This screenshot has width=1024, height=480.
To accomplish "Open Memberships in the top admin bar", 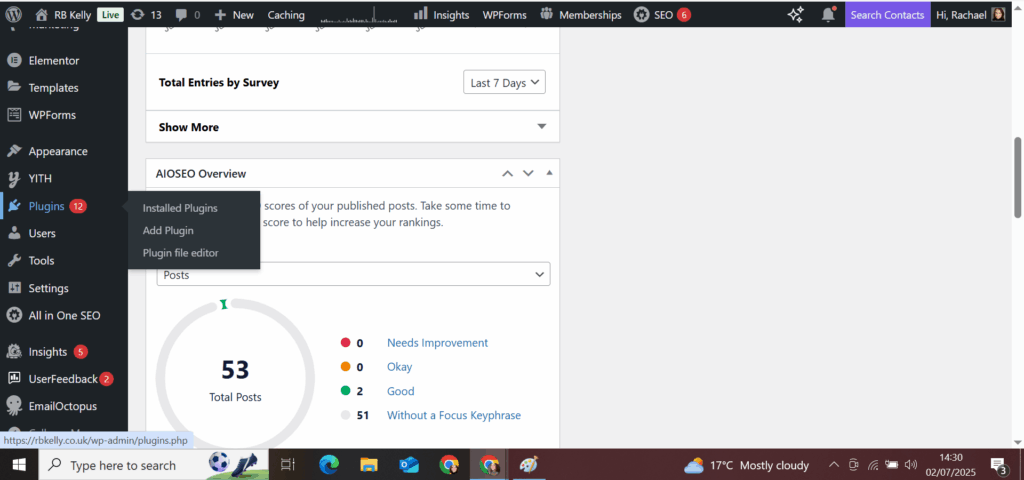I will click(581, 14).
